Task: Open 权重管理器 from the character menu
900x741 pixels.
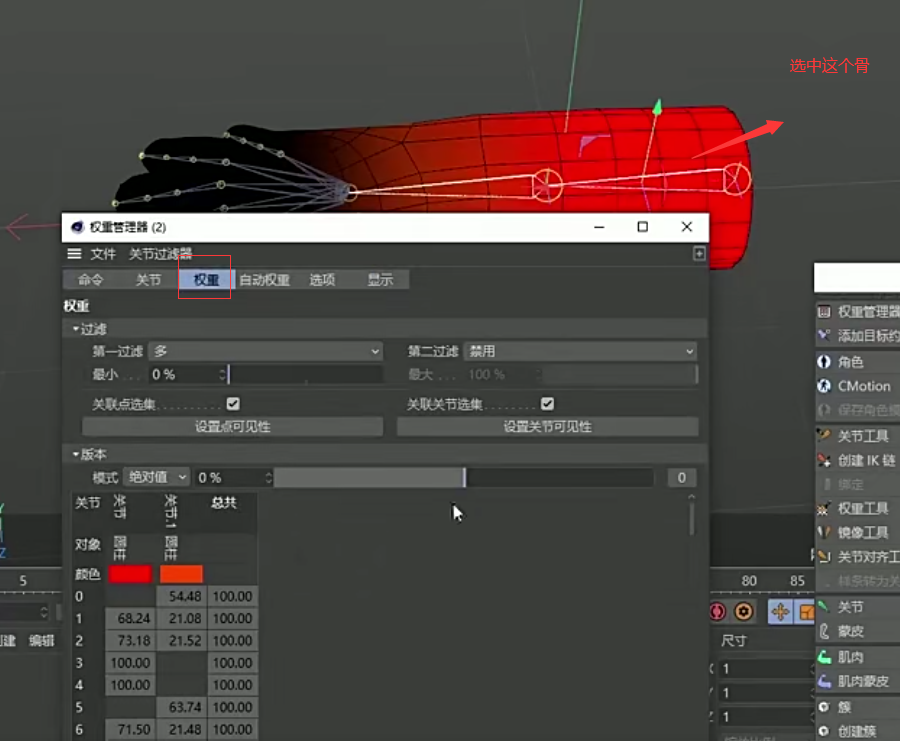Action: click(858, 312)
